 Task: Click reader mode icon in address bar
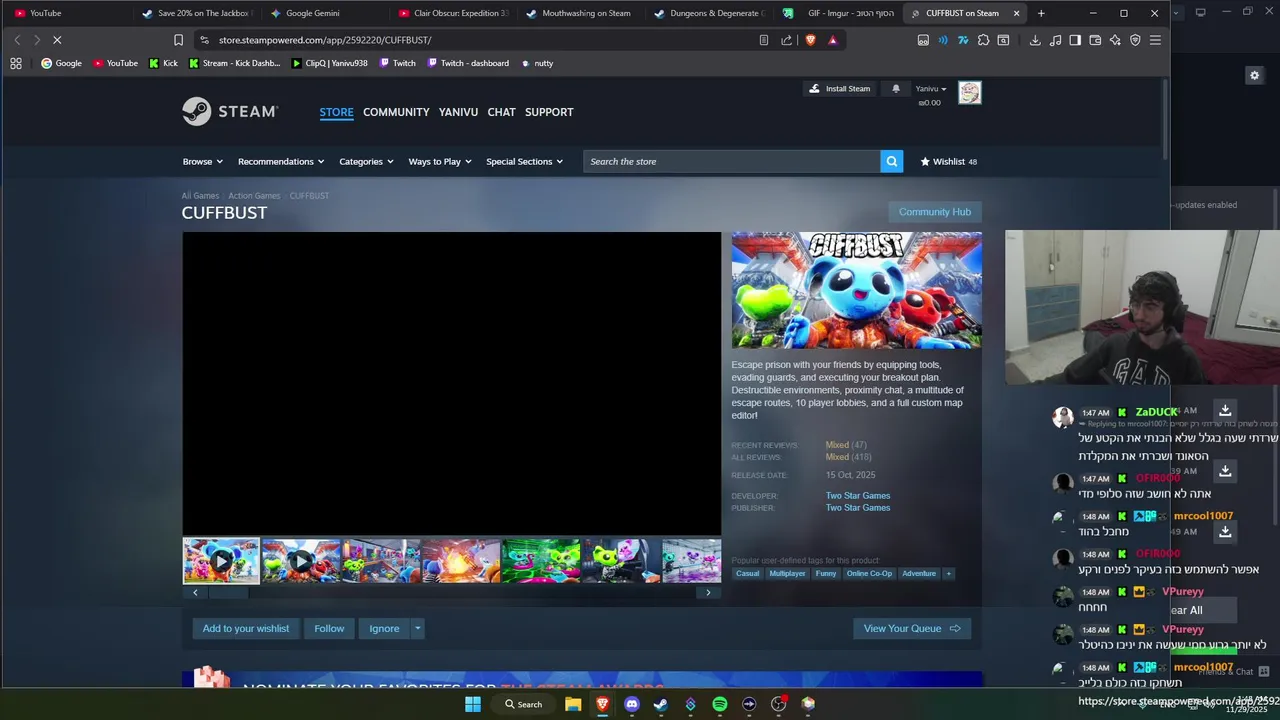[763, 40]
